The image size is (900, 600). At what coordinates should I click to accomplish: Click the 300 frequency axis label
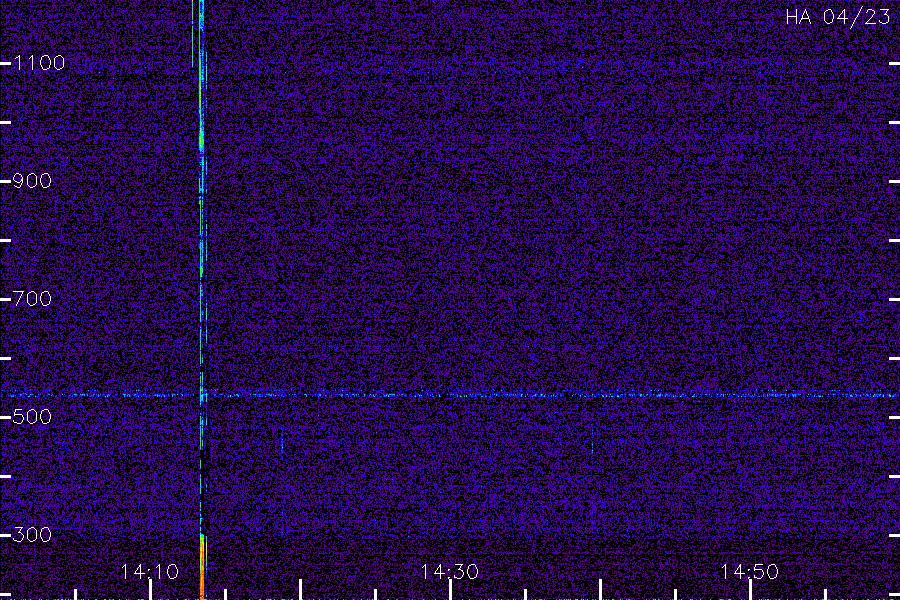pos(32,535)
